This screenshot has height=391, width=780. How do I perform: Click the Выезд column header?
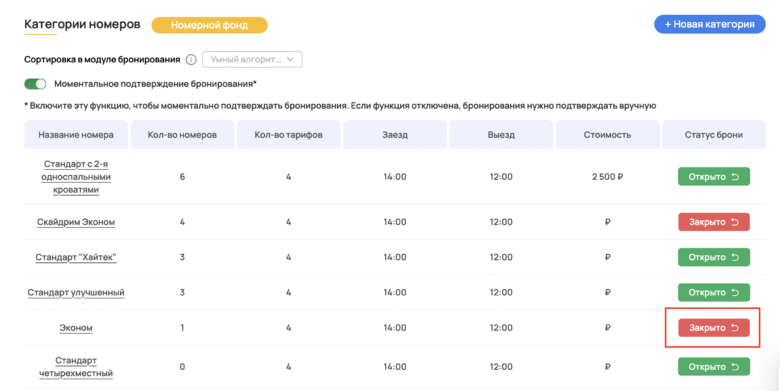[x=501, y=135]
